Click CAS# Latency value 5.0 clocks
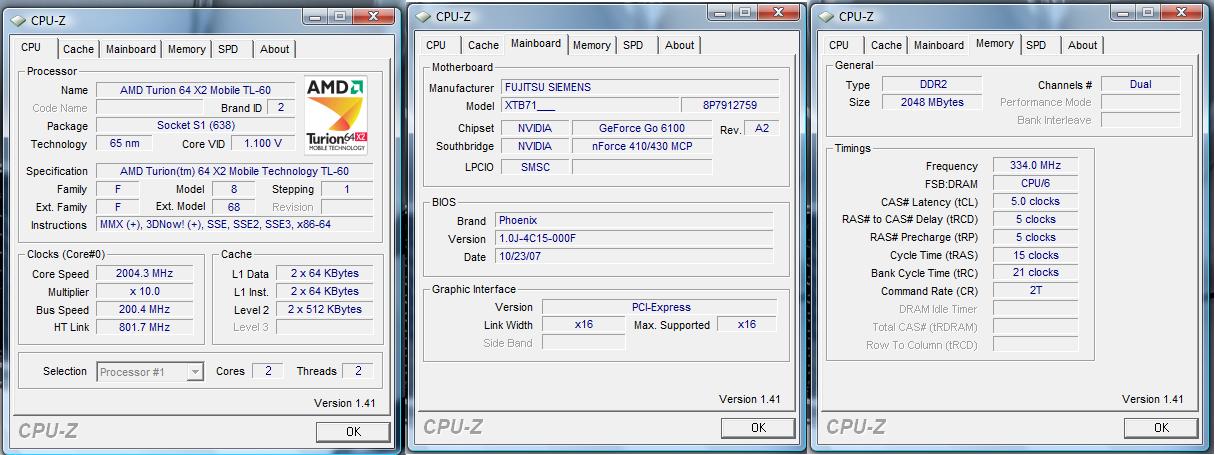 [x=1035, y=202]
